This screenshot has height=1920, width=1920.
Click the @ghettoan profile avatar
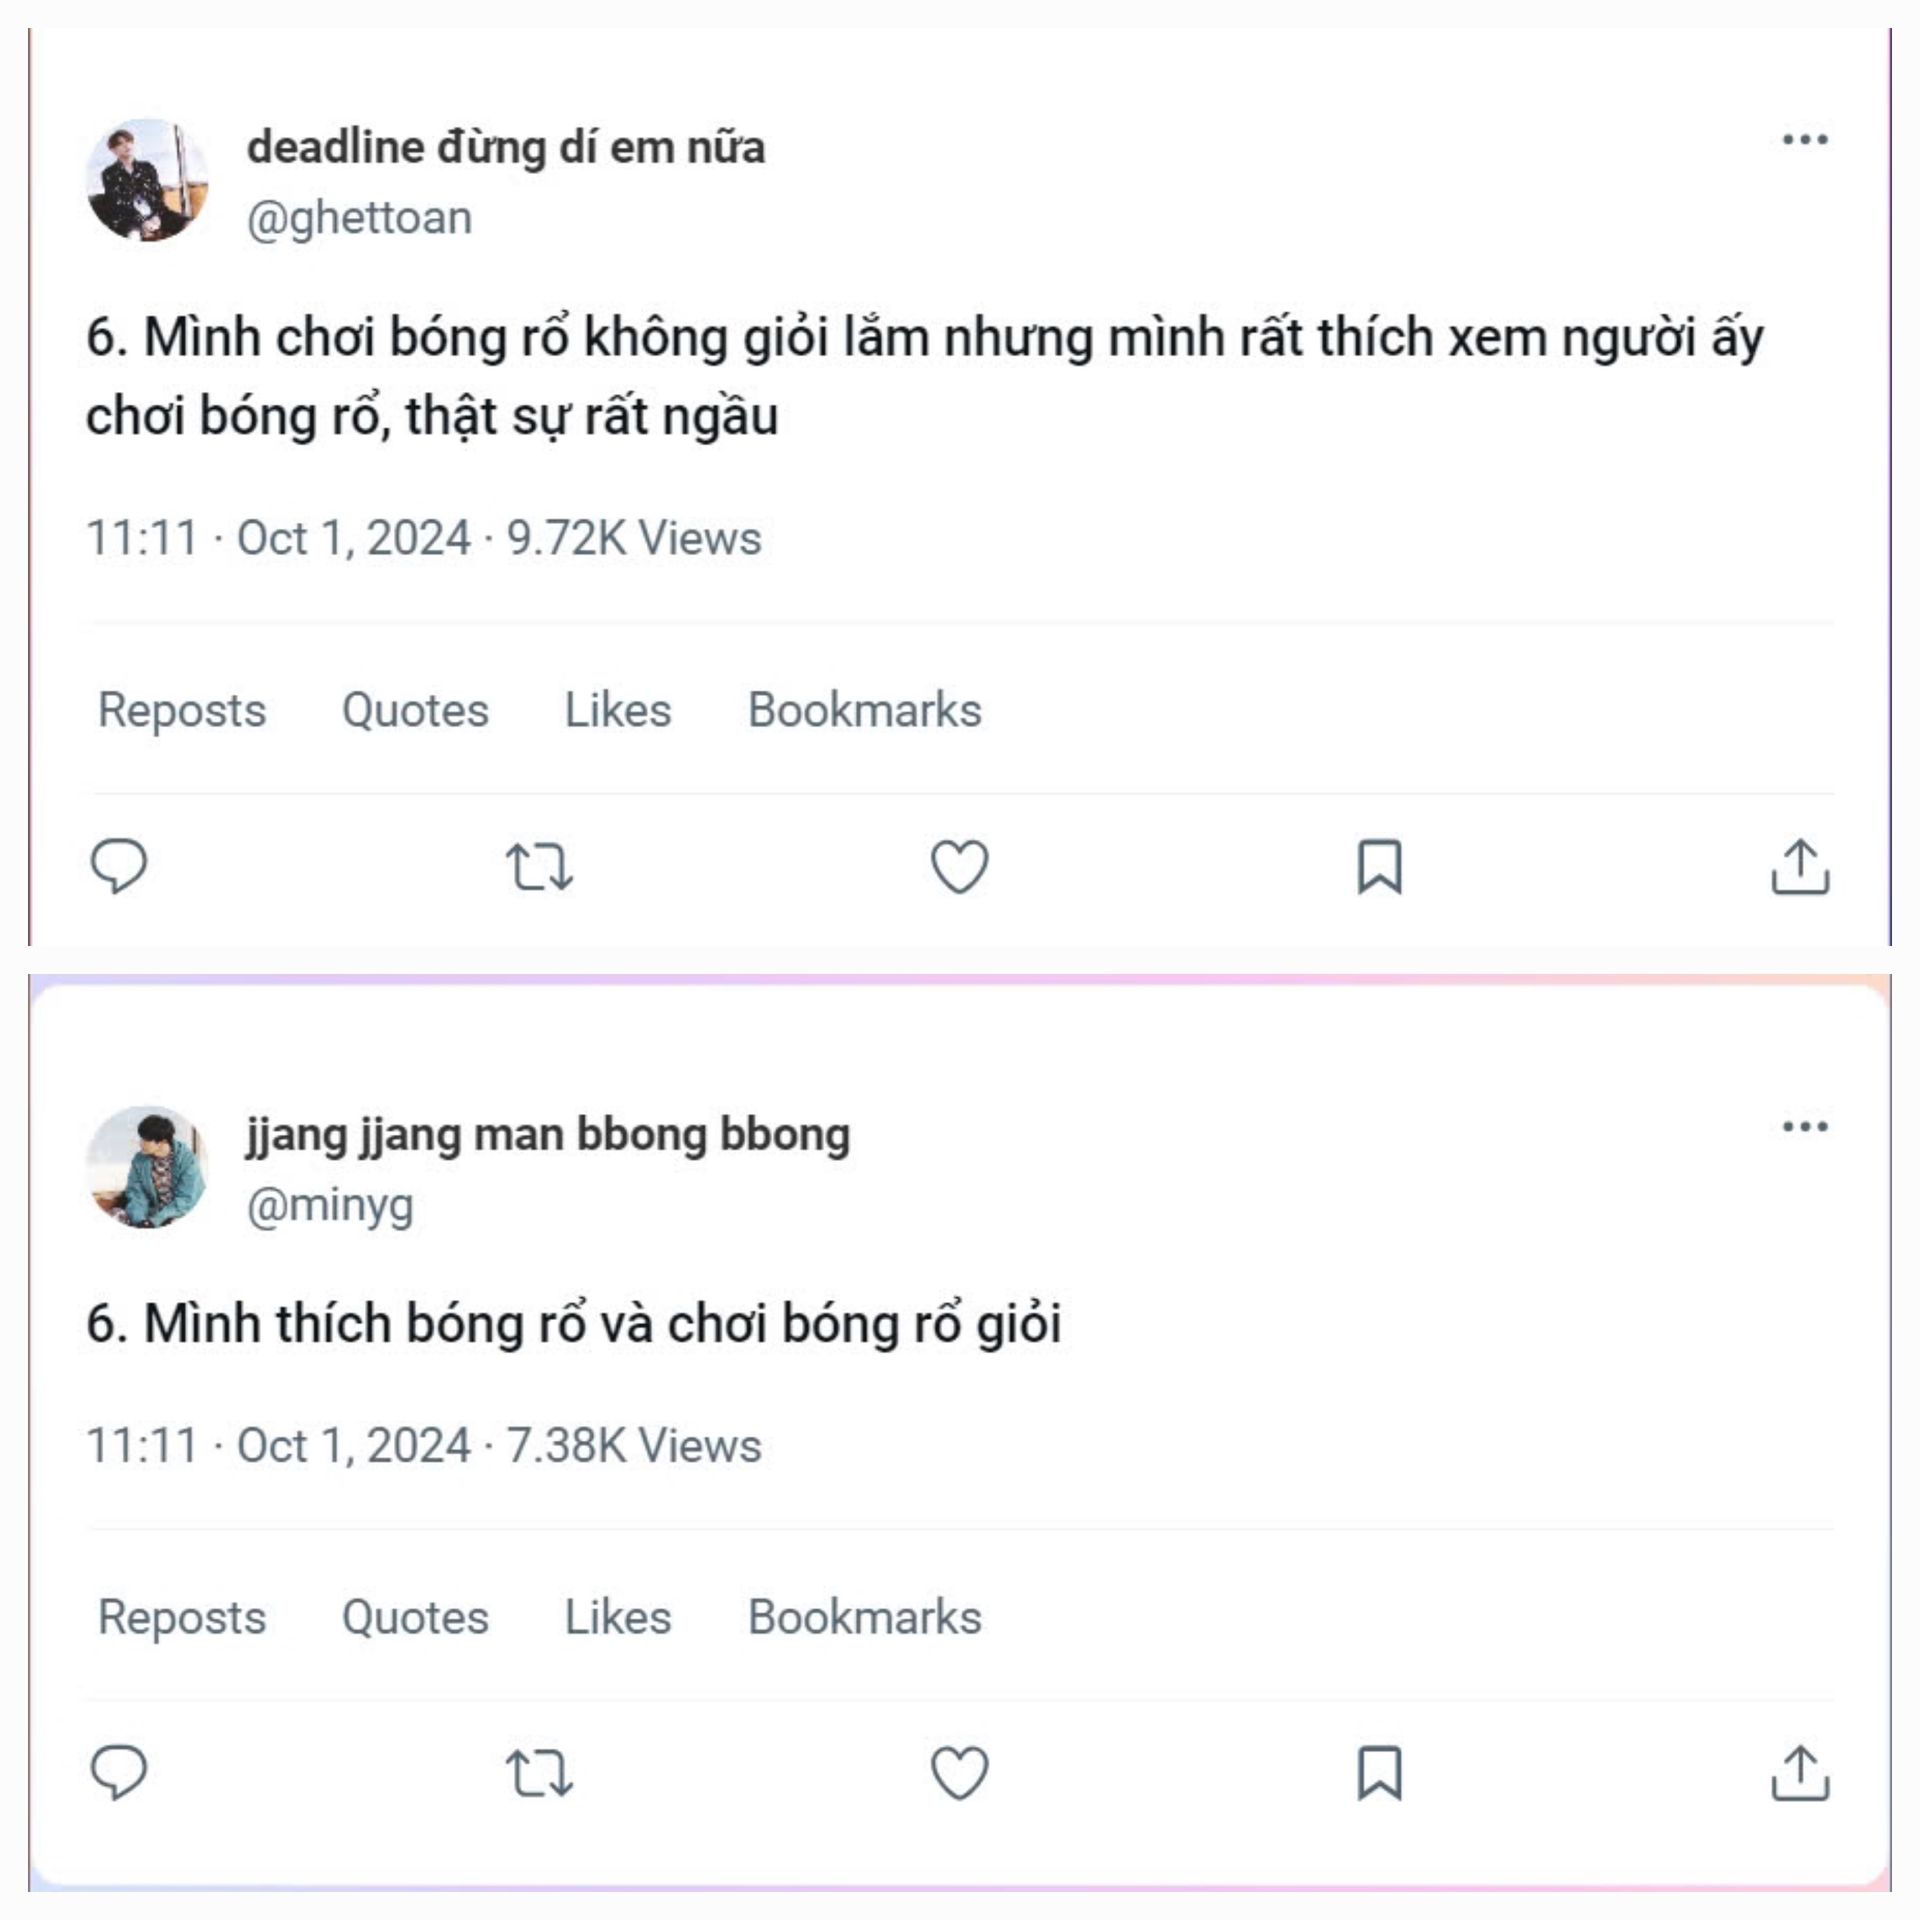pos(148,180)
